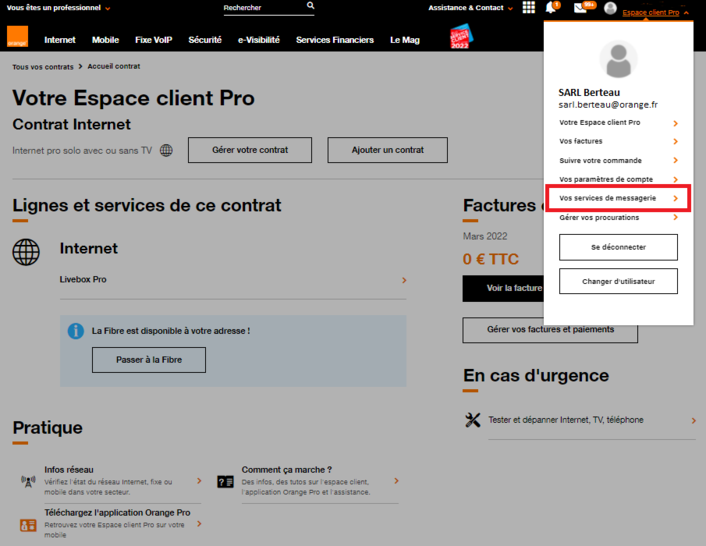Click Se déconnecter button
Screen dimensions: 706x546
point(618,247)
